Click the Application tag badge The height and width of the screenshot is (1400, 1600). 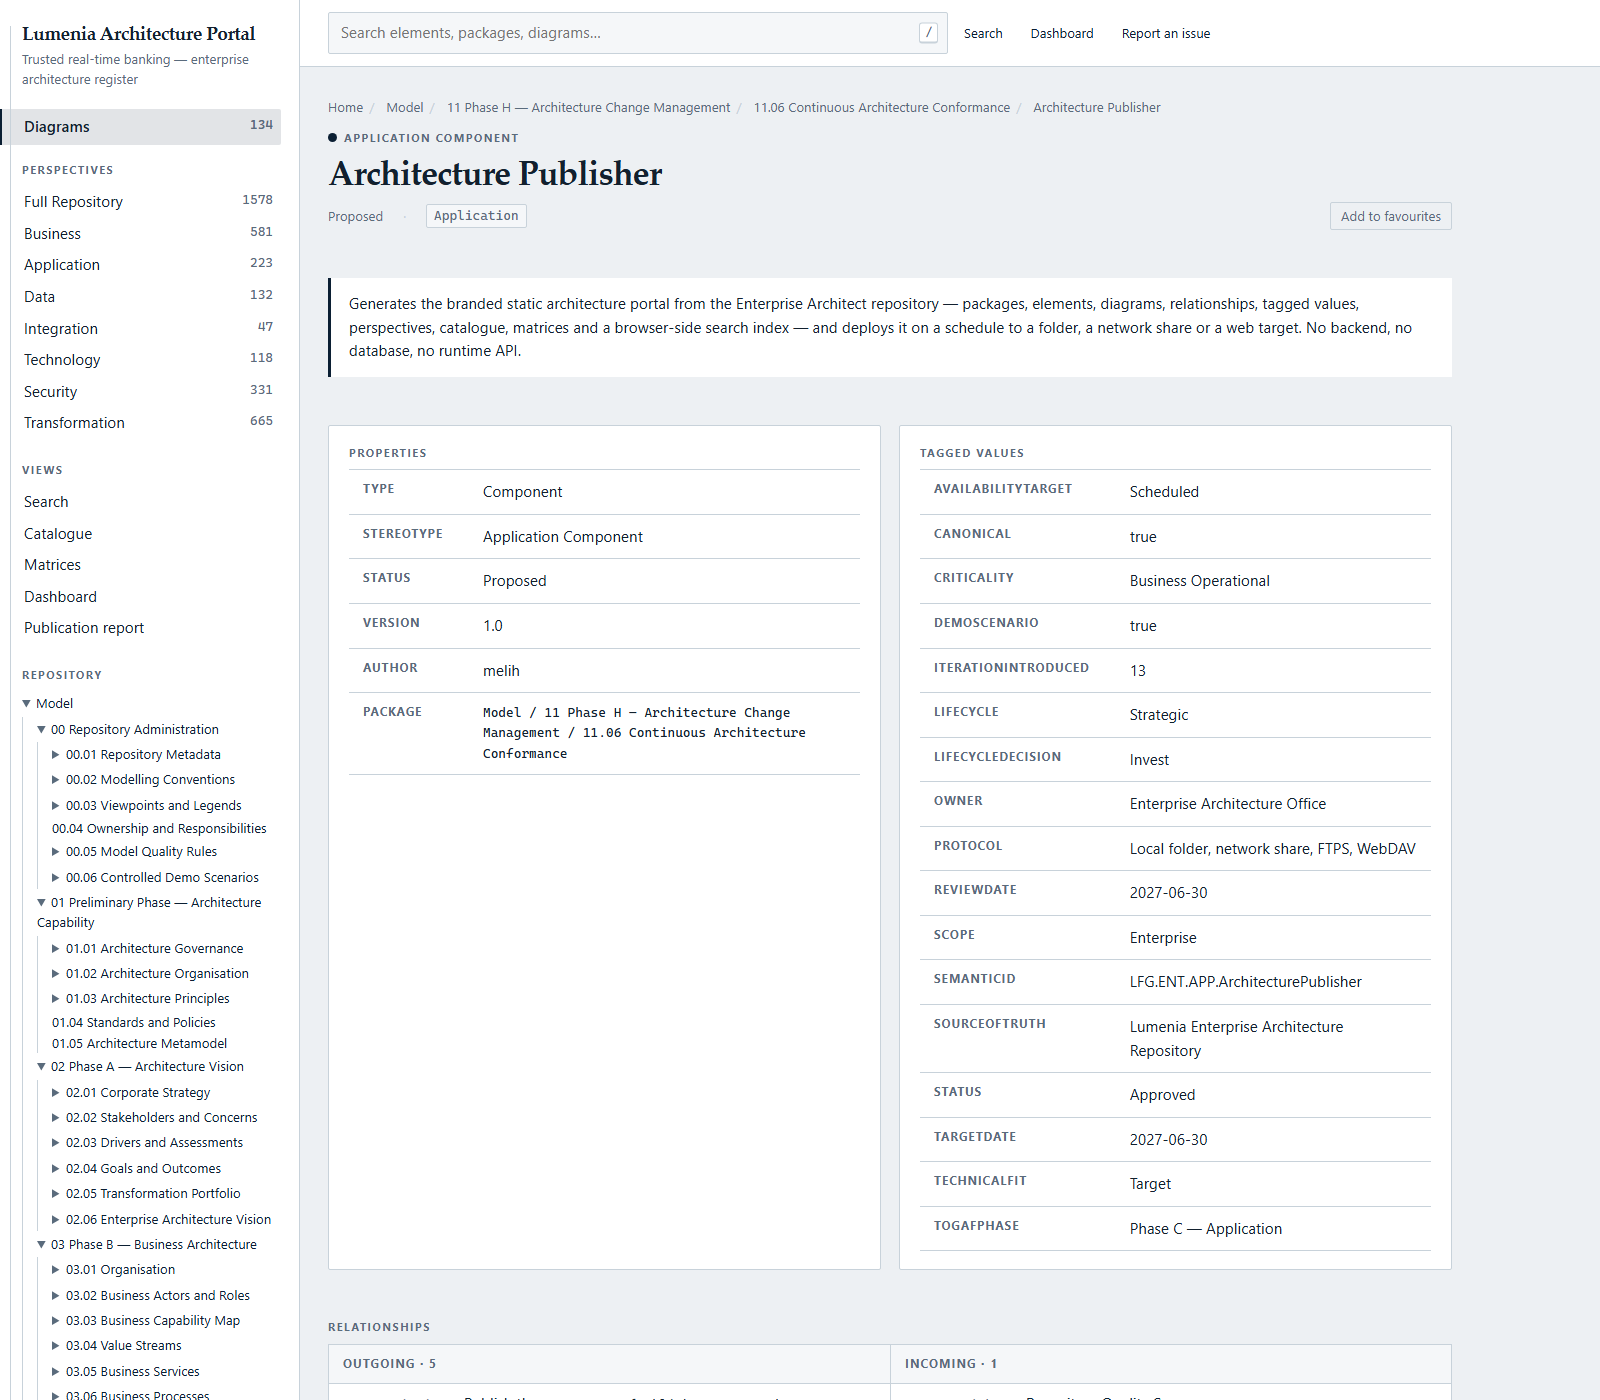coord(476,216)
